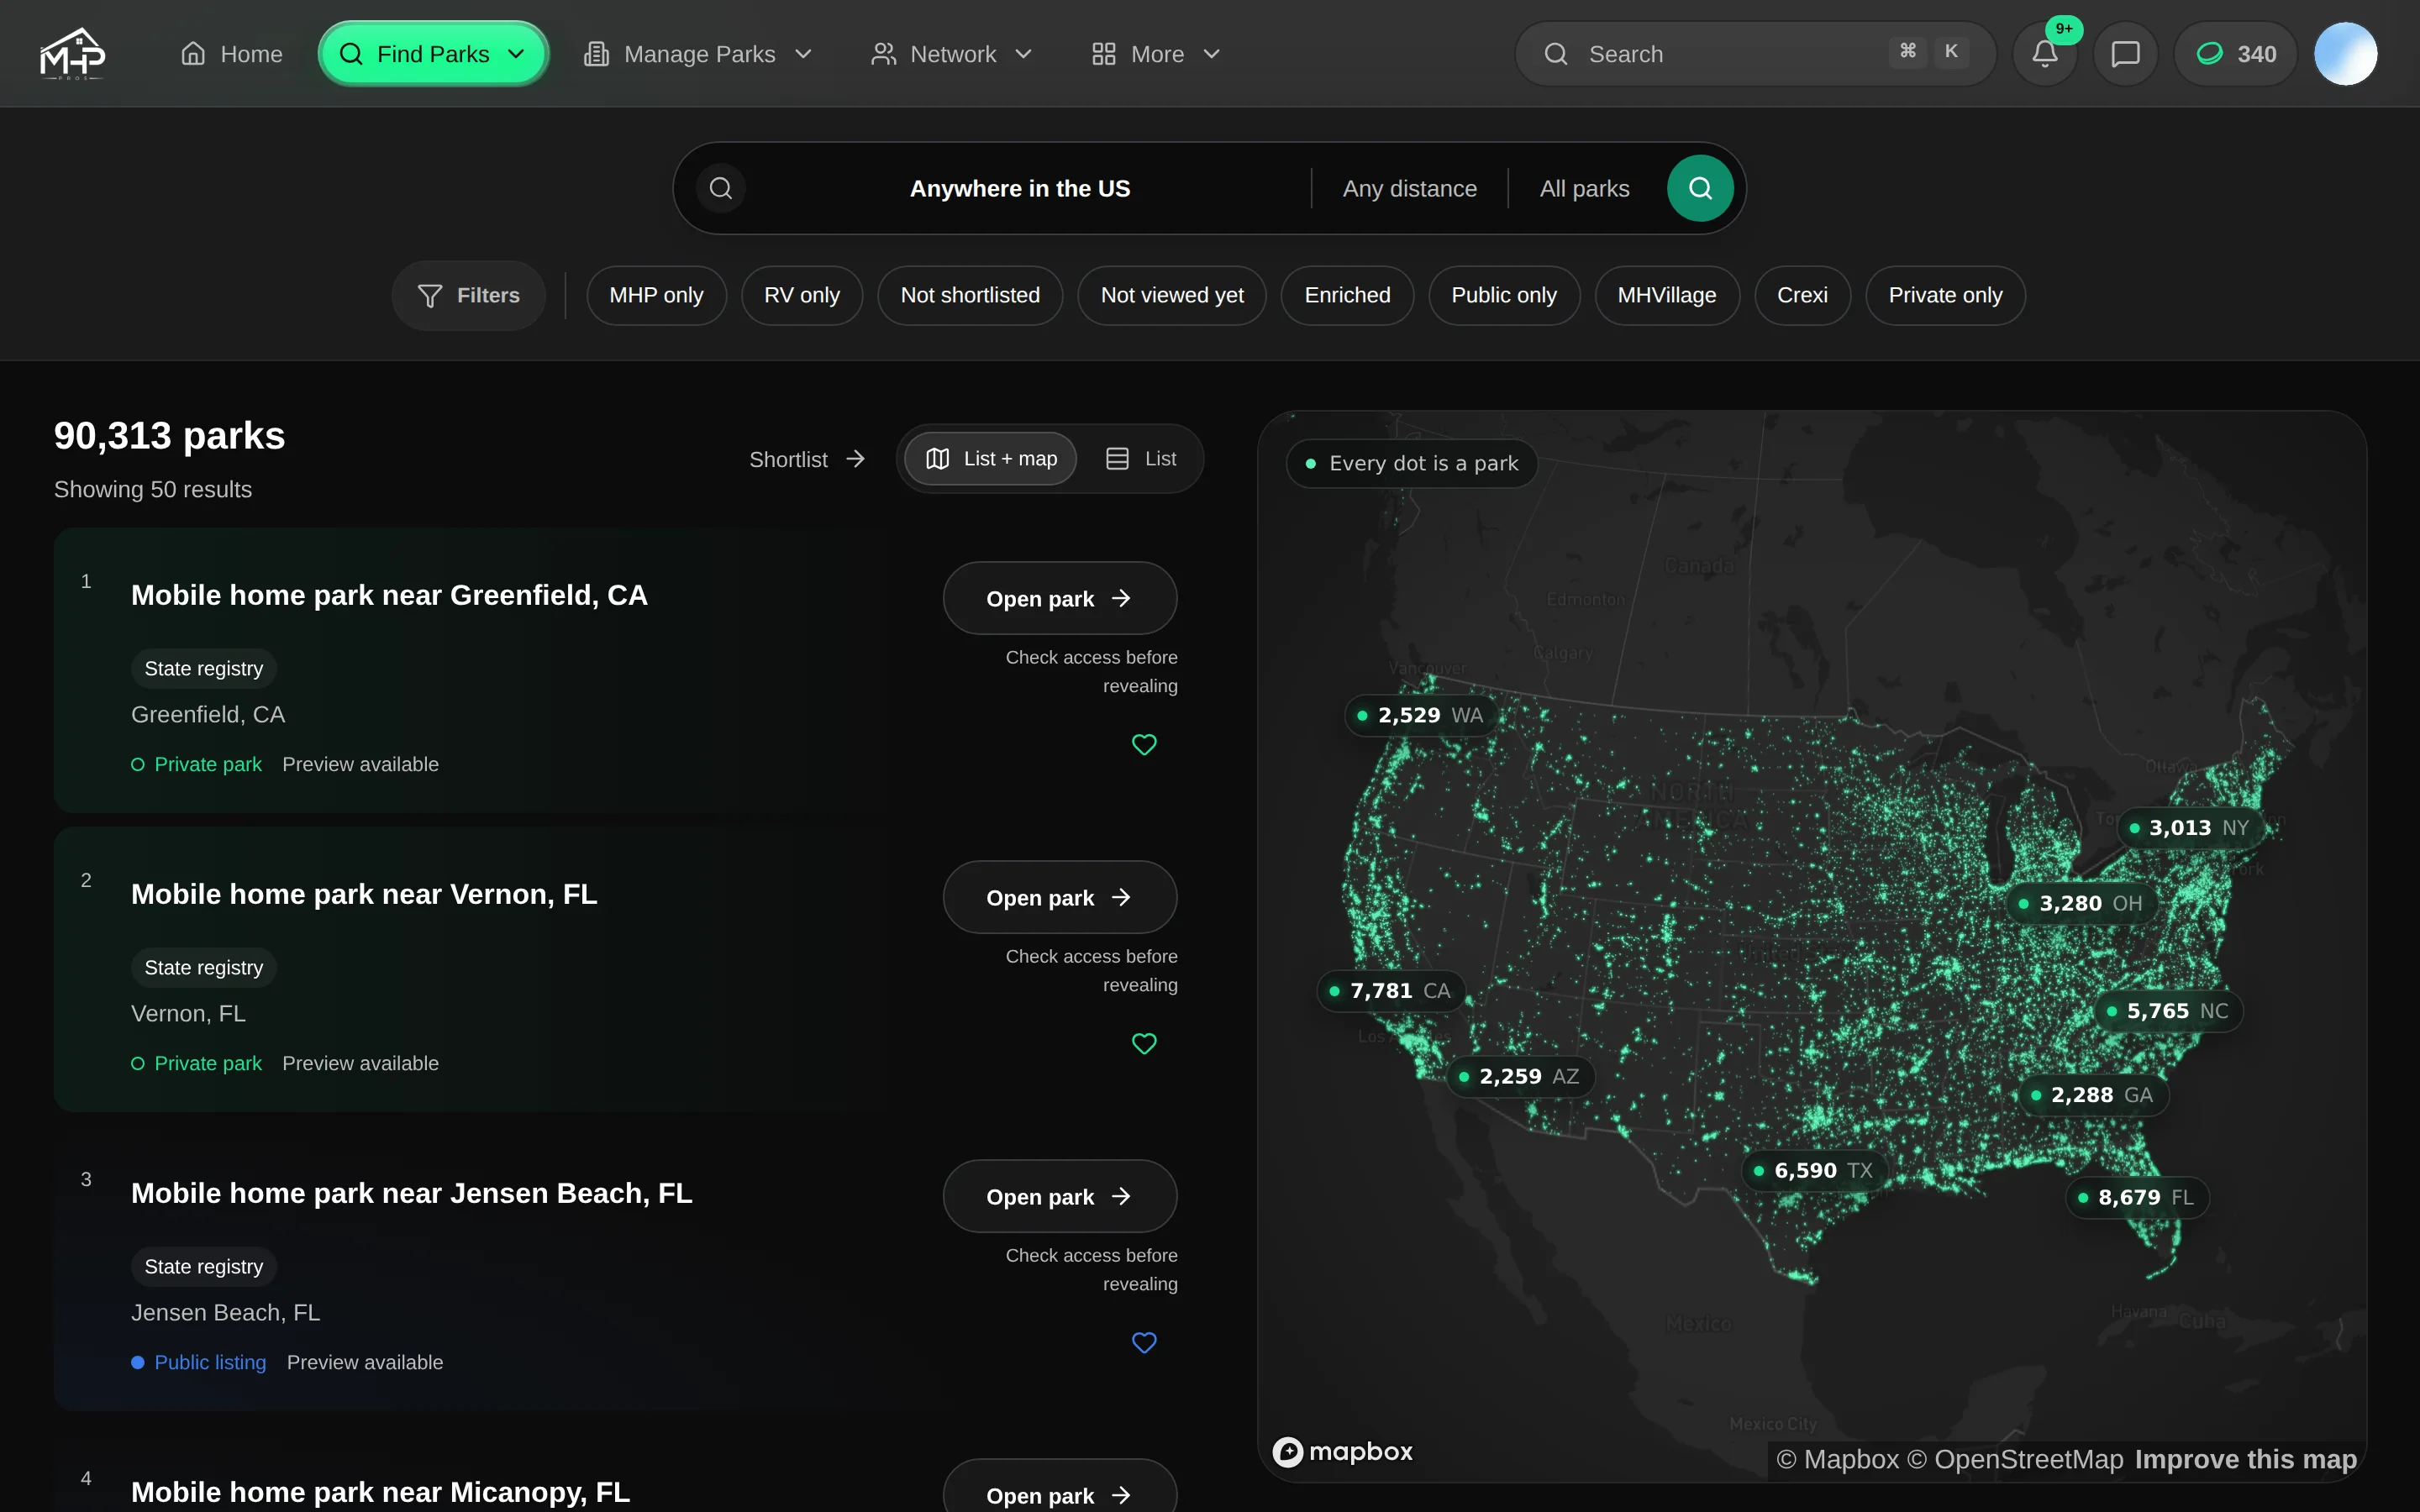Viewport: 2420px width, 1512px height.
Task: Select the 2,259 AZ map marker
Action: (x=1520, y=1076)
